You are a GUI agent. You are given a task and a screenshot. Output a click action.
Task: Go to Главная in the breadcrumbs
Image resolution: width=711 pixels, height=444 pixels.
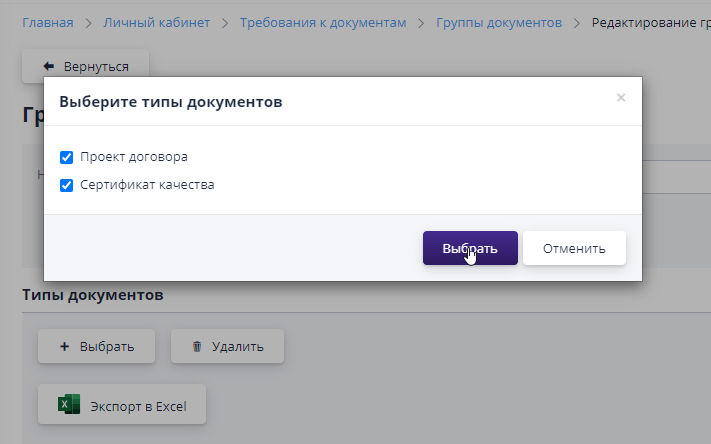pyautogui.click(x=47, y=22)
